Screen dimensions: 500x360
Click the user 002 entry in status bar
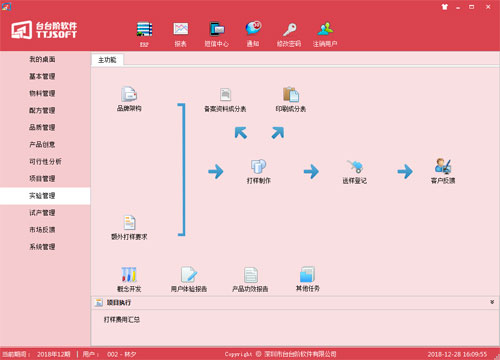coord(122,354)
